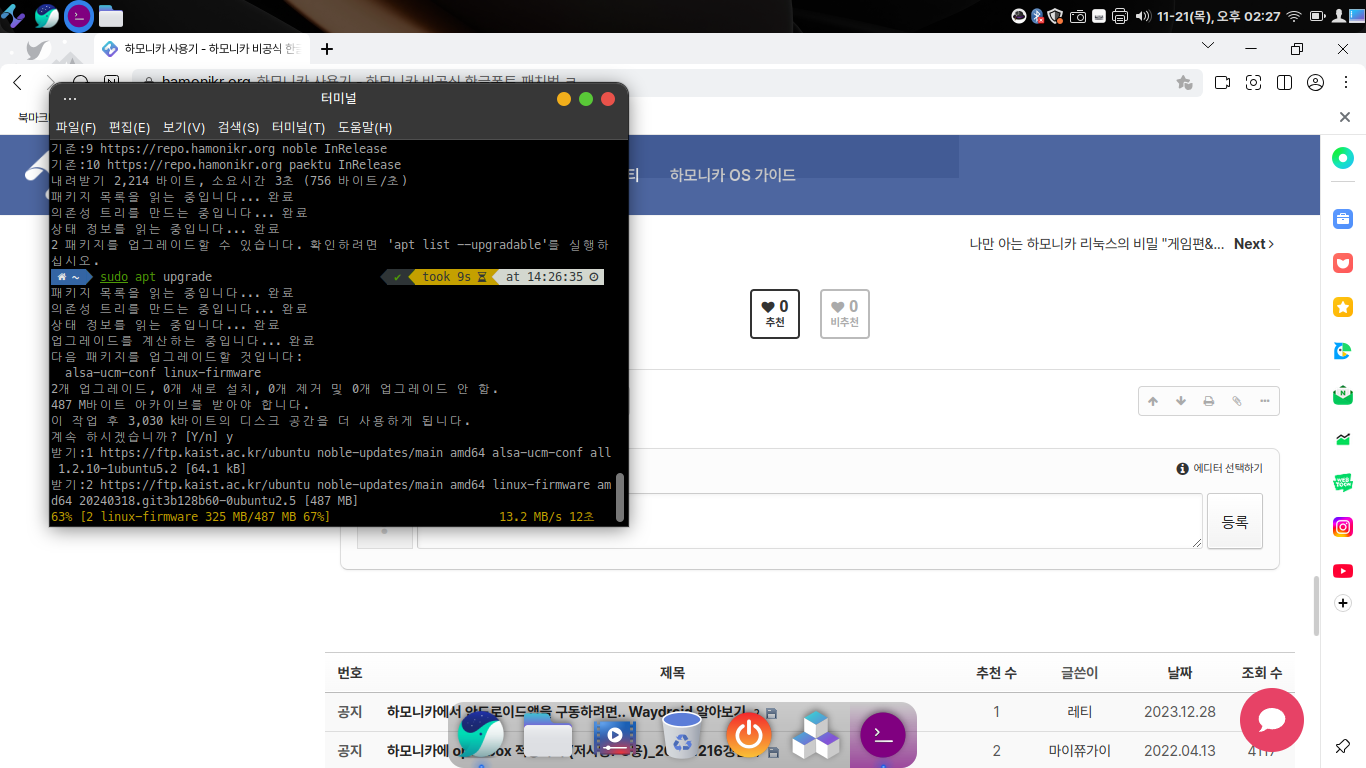Click the 레티 author cell
1366x768 pixels.
(x=1080, y=712)
